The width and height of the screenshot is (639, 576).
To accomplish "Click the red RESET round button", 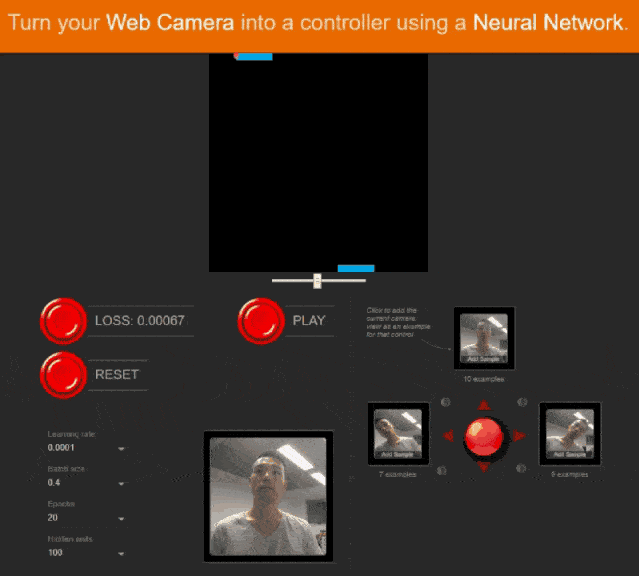I will click(63, 375).
